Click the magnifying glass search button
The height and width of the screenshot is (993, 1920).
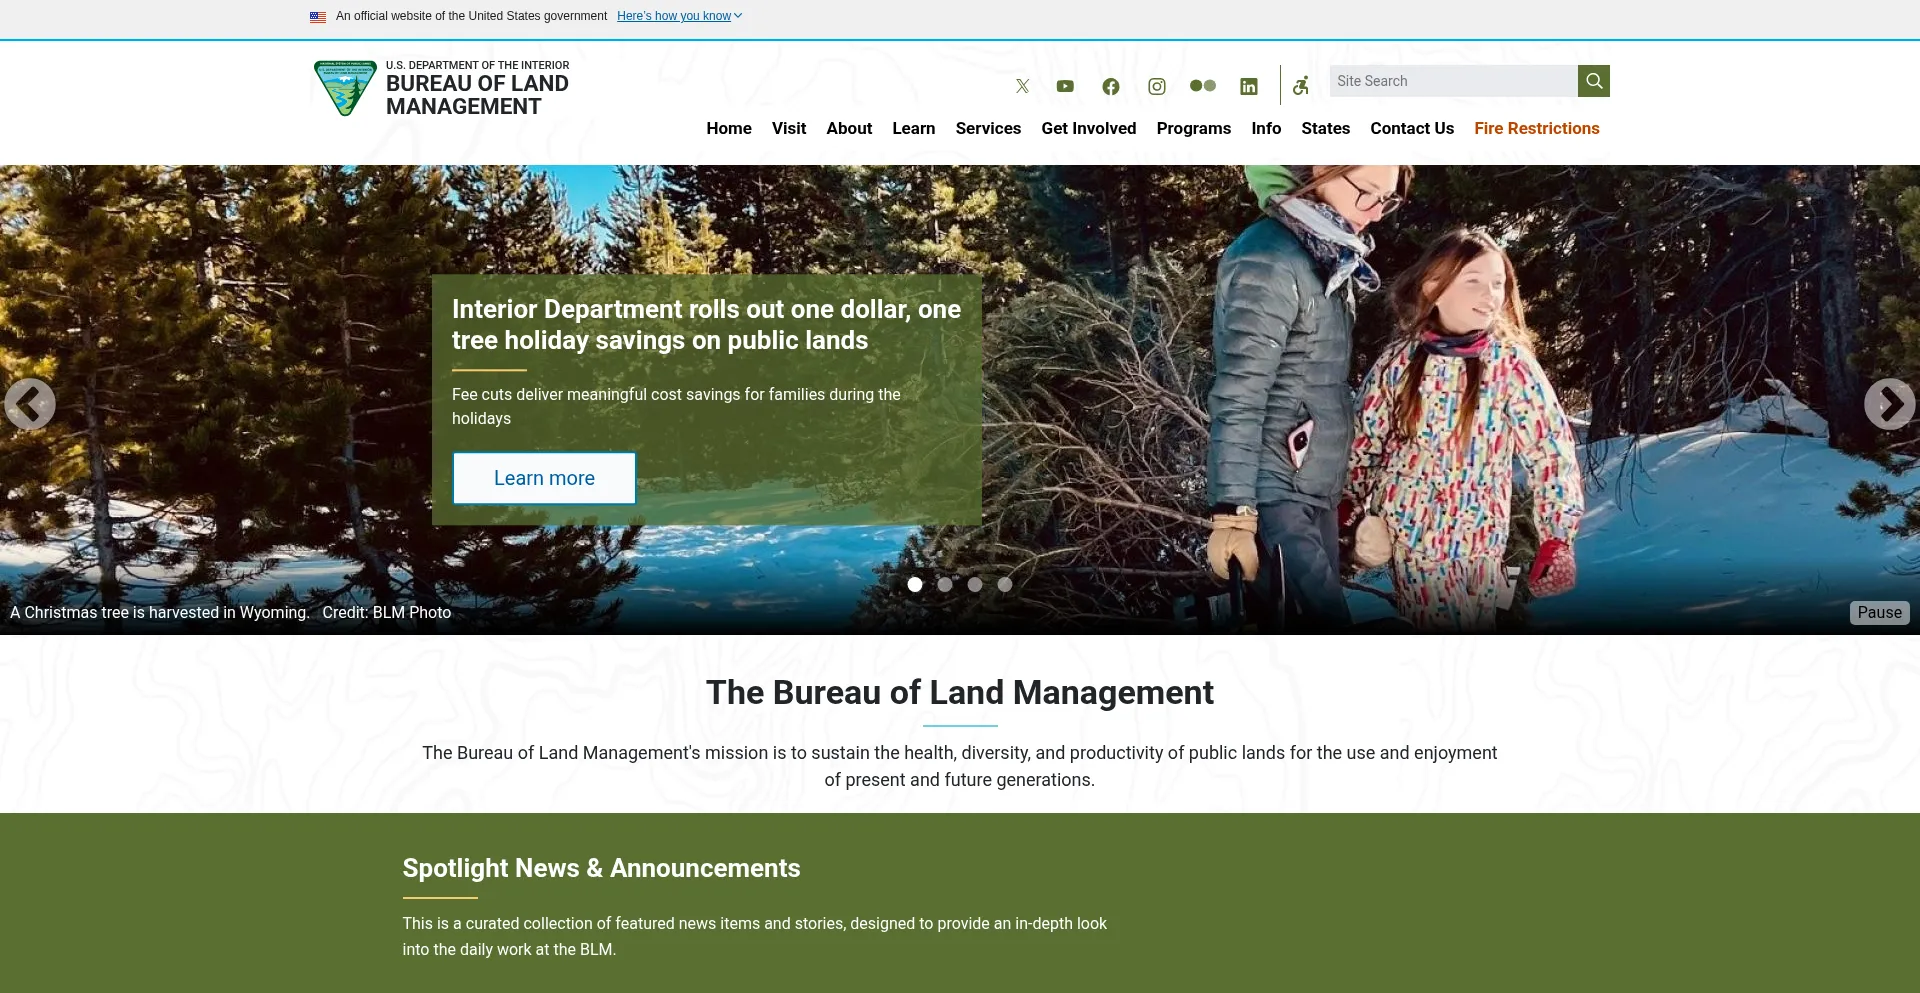click(1594, 81)
